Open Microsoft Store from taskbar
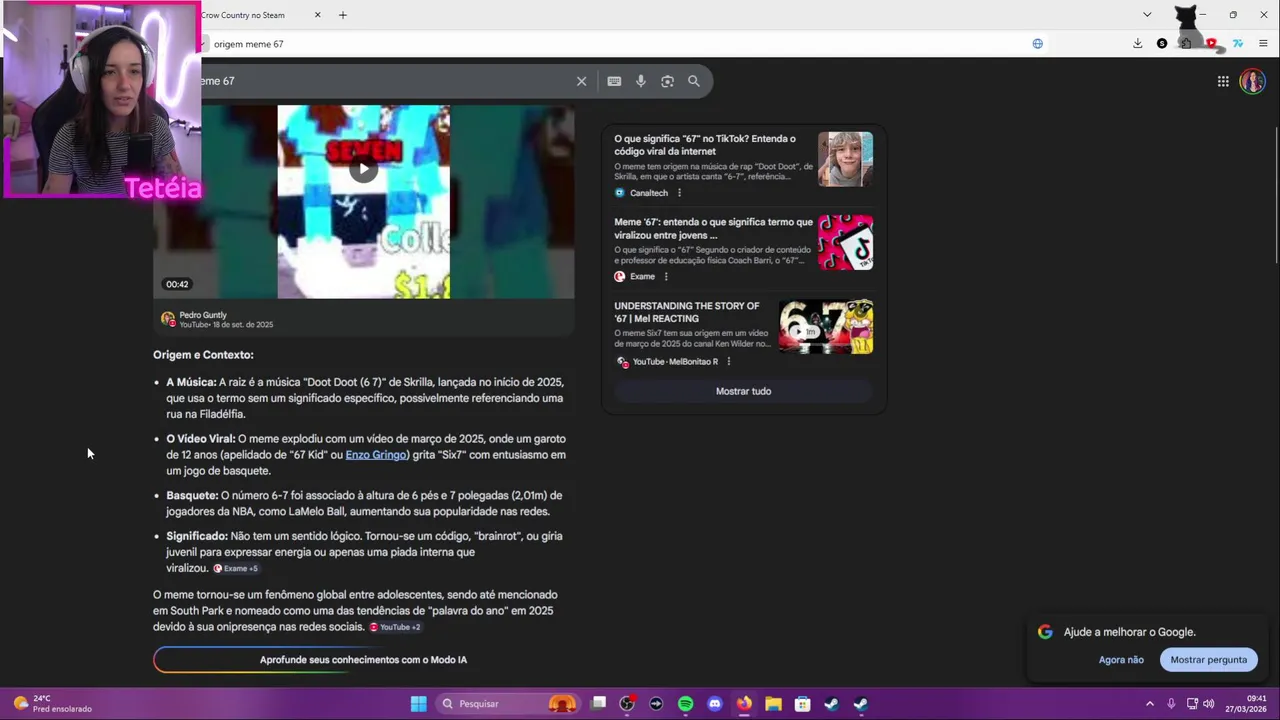Viewport: 1280px width, 720px height. [802, 704]
